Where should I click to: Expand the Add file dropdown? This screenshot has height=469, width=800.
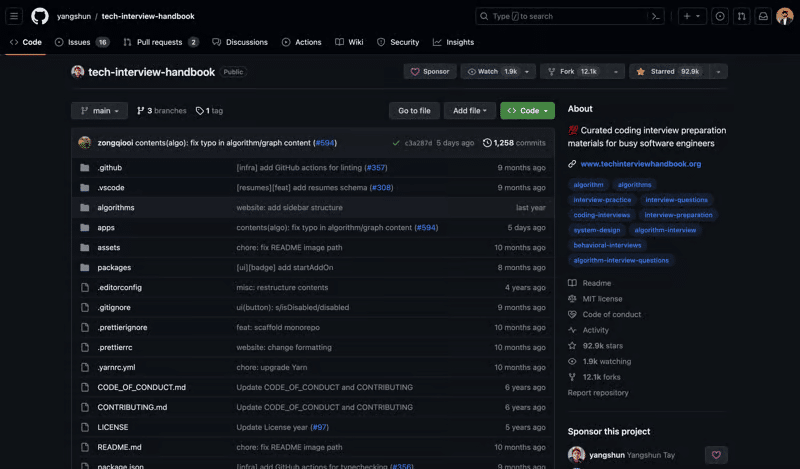tap(469, 111)
